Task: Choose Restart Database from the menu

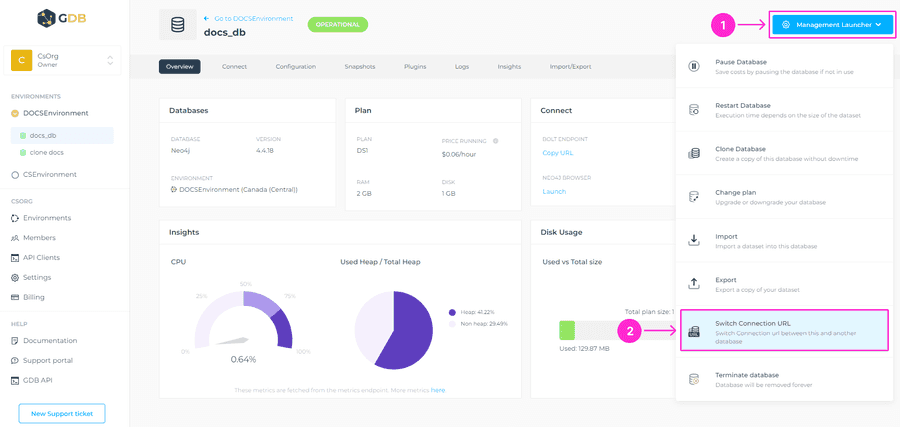Action: pyautogui.click(x=784, y=110)
